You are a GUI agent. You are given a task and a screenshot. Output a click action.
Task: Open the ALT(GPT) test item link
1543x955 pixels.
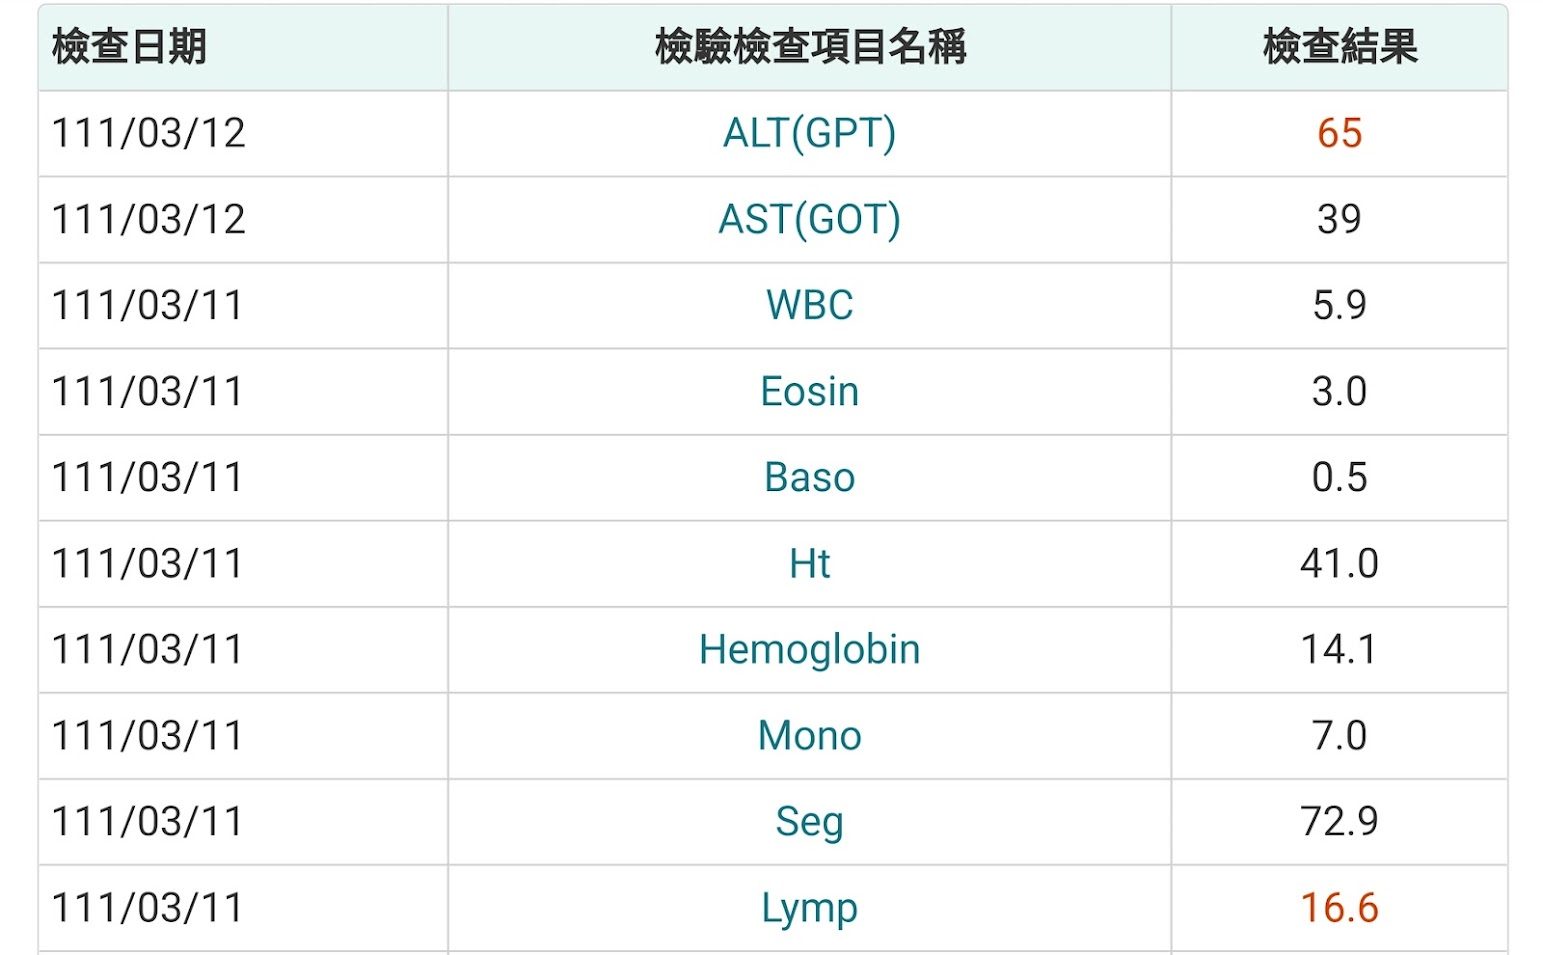point(809,133)
